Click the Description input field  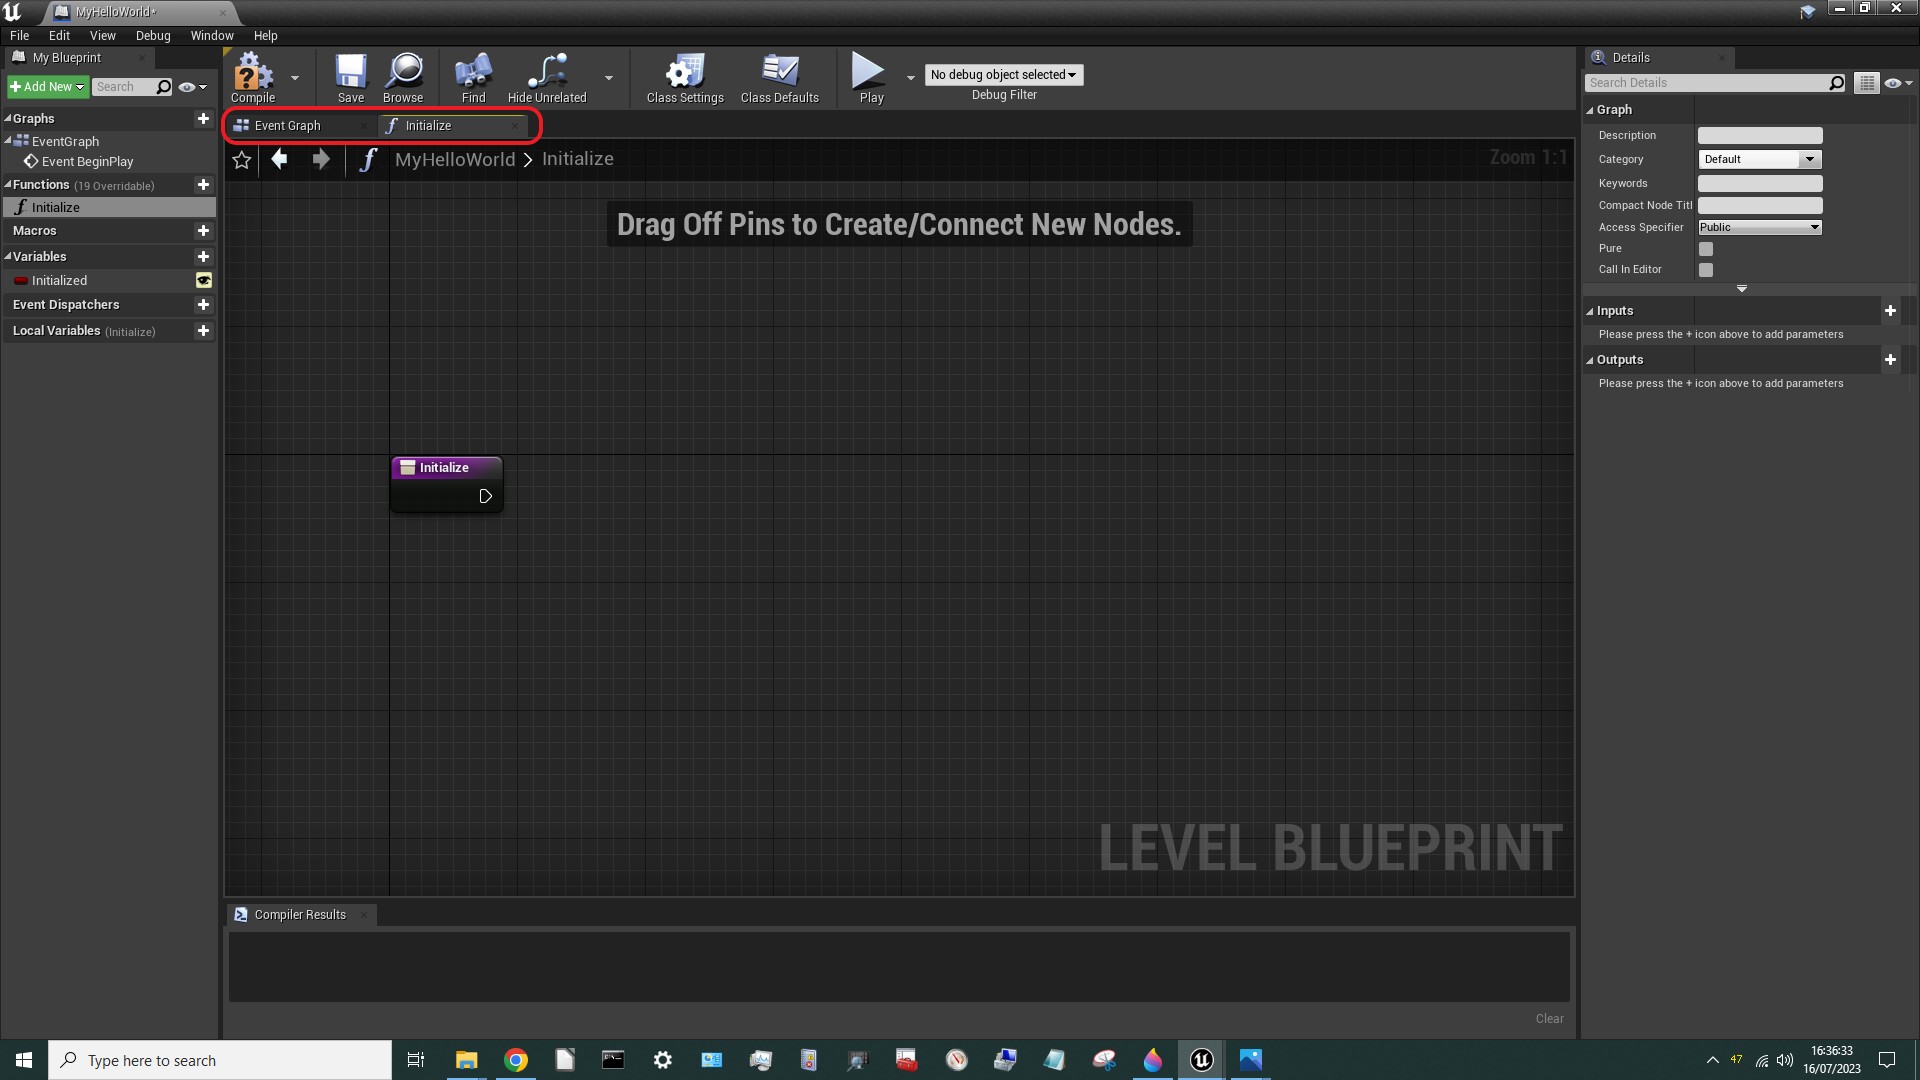click(1760, 136)
